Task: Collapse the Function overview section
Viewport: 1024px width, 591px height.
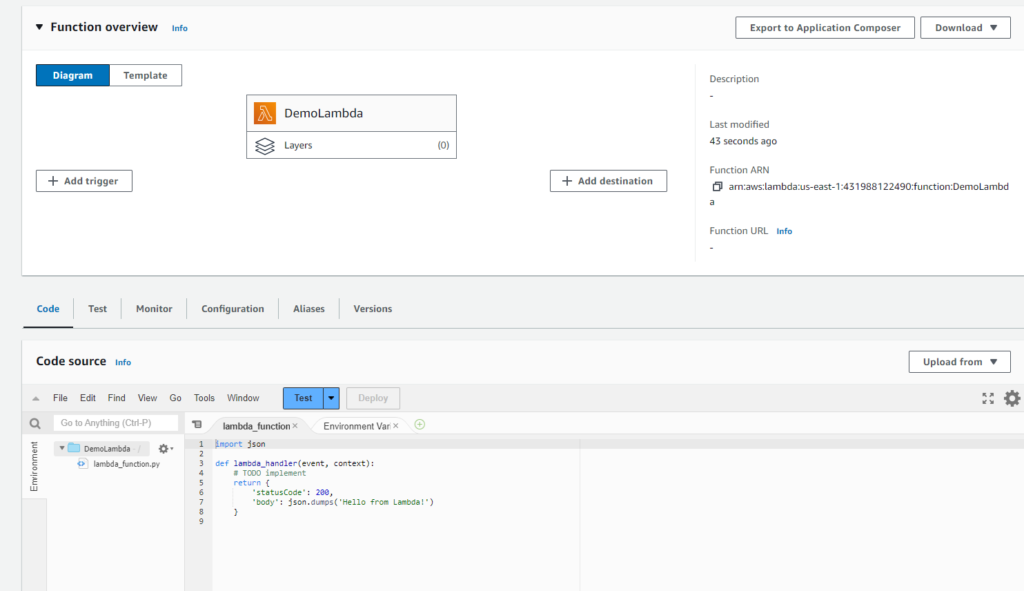Action: click(39, 27)
